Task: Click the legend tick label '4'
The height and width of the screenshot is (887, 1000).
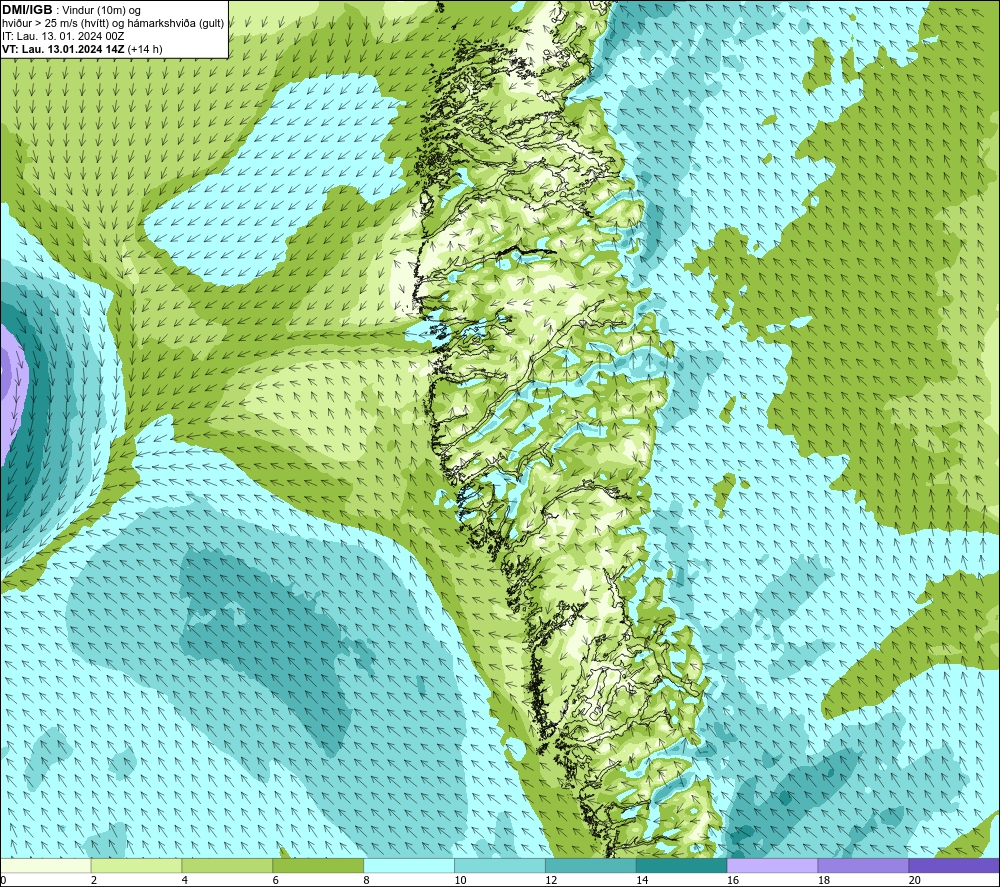Action: pos(184,880)
